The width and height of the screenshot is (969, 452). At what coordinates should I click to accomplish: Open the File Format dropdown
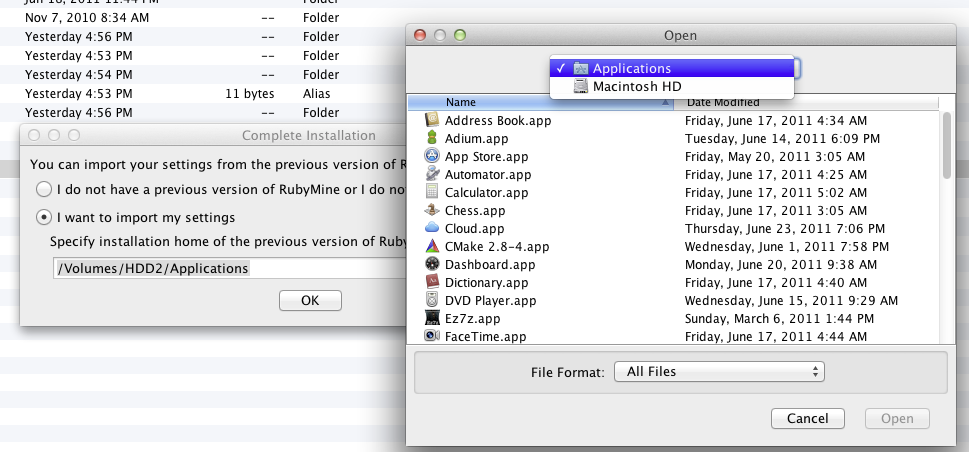point(719,372)
